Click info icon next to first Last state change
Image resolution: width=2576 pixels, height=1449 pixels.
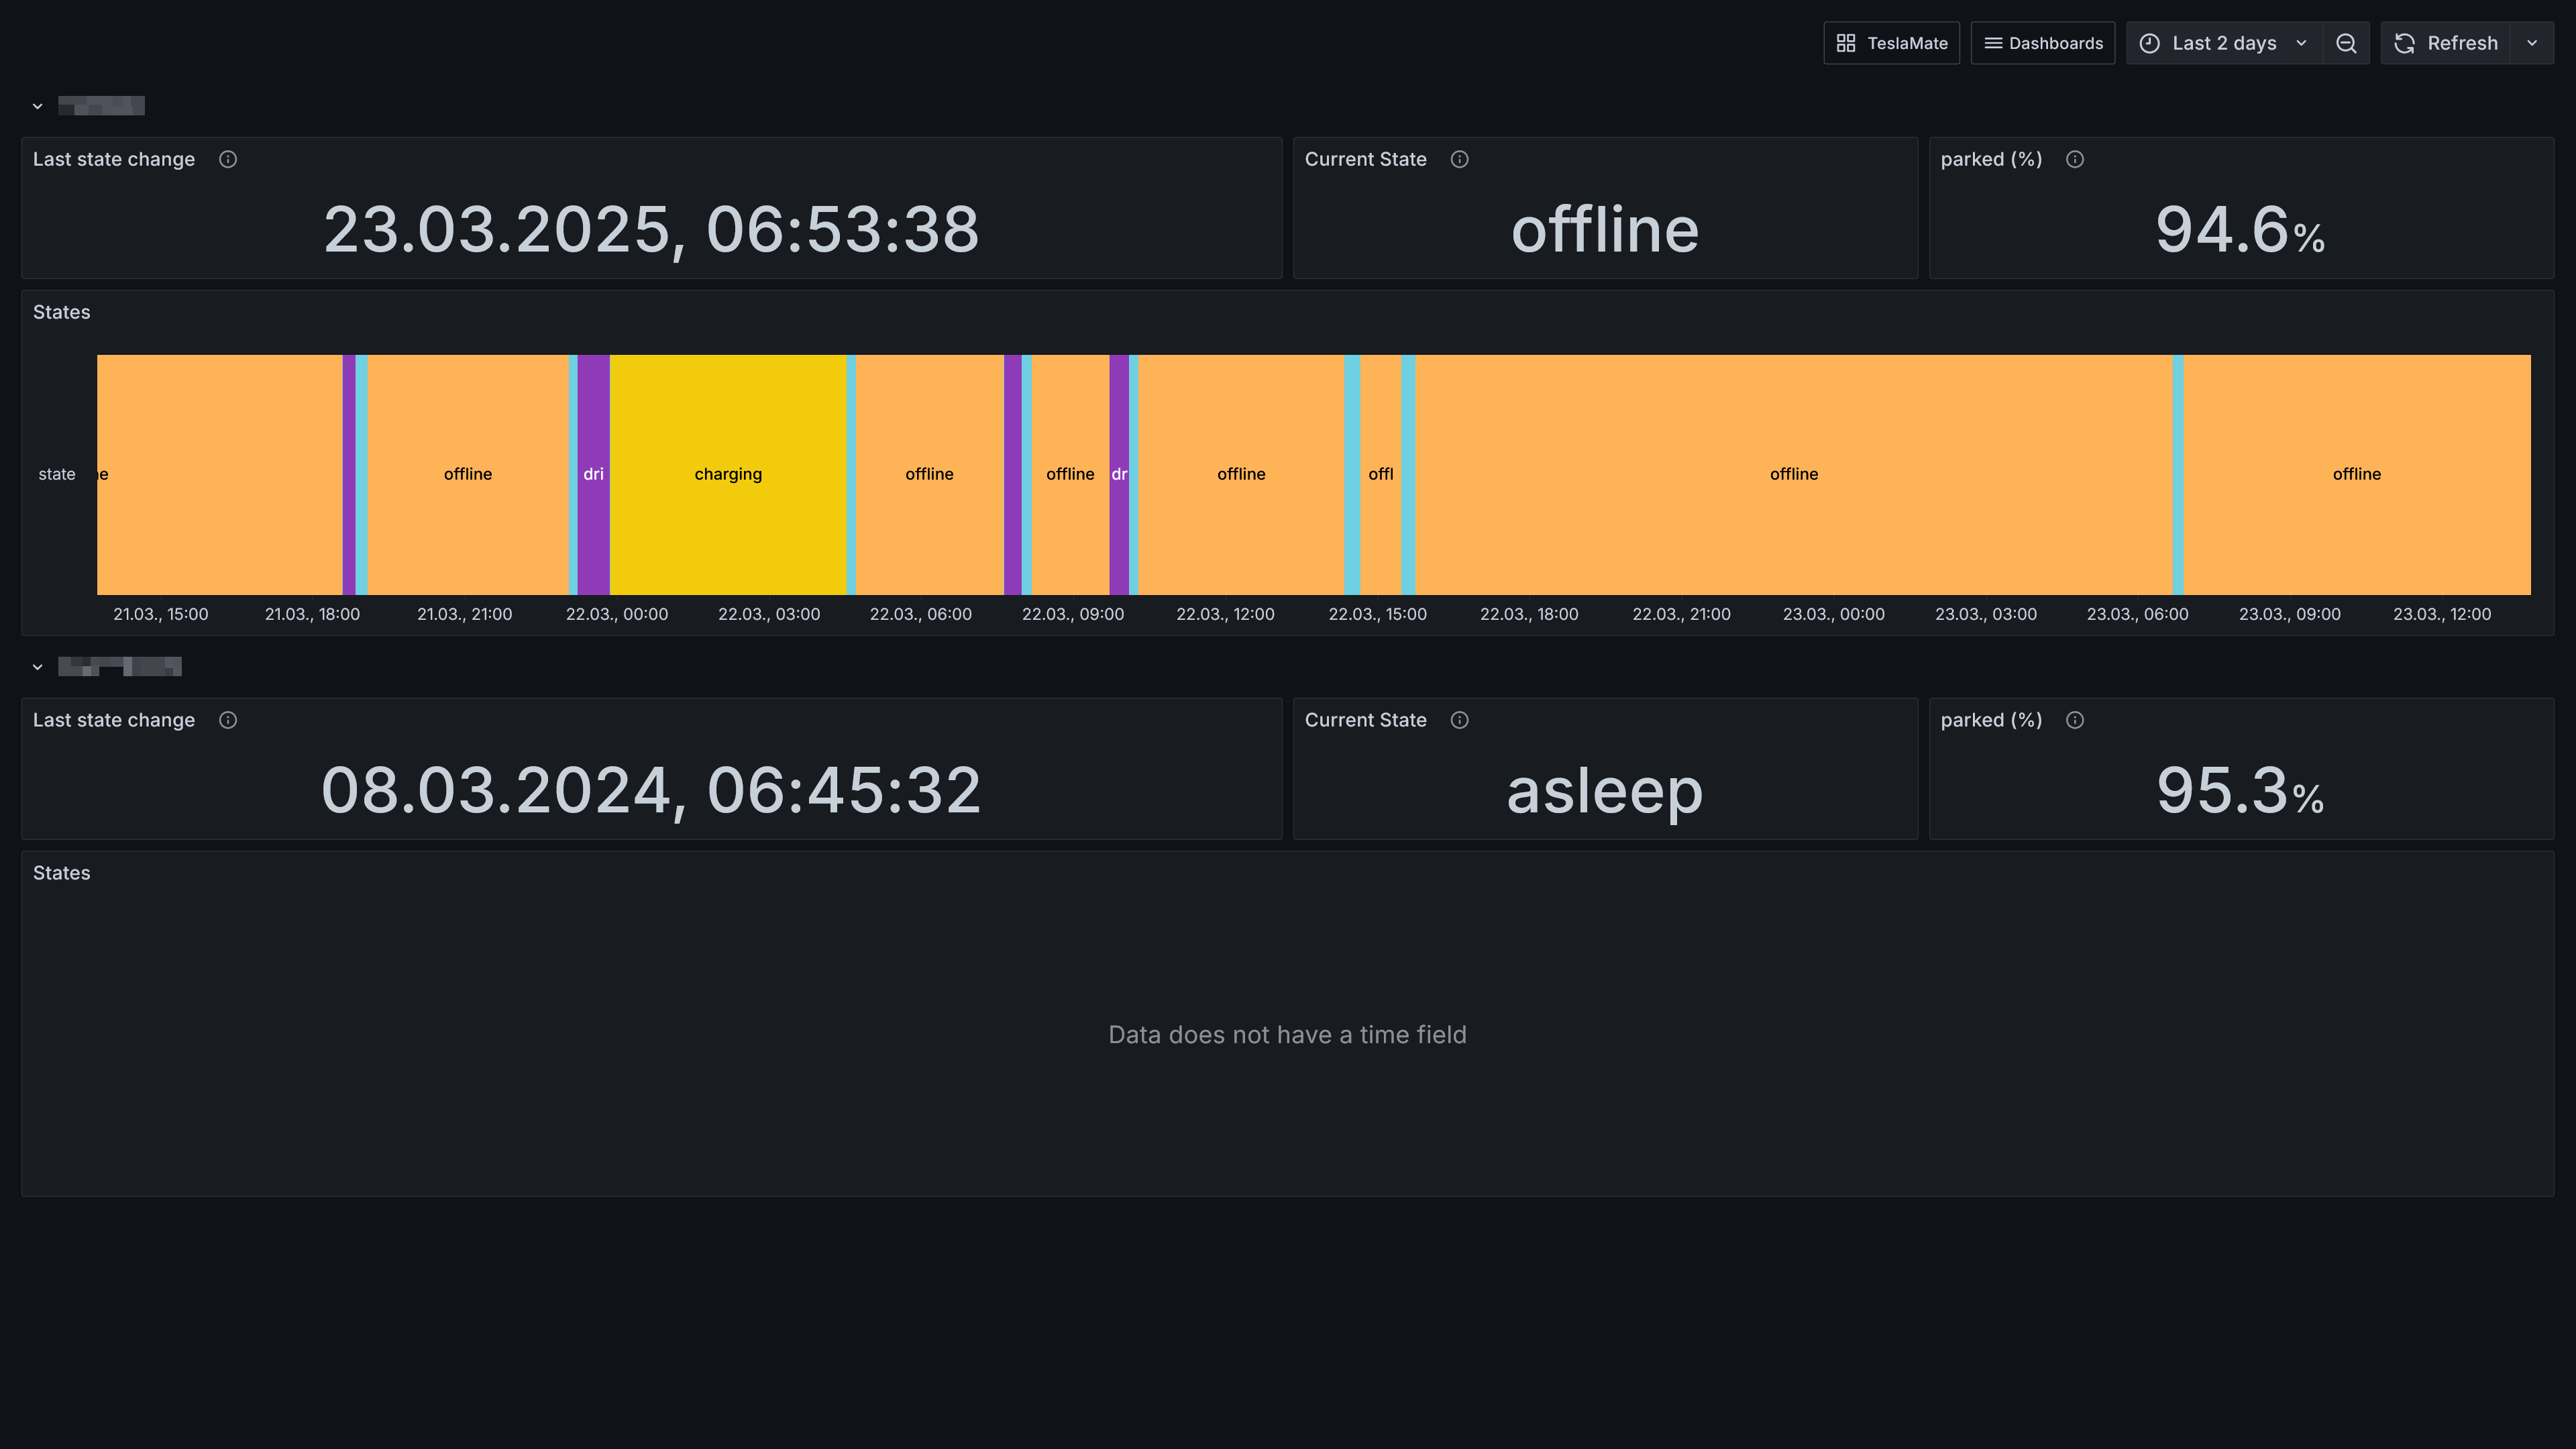(228, 159)
